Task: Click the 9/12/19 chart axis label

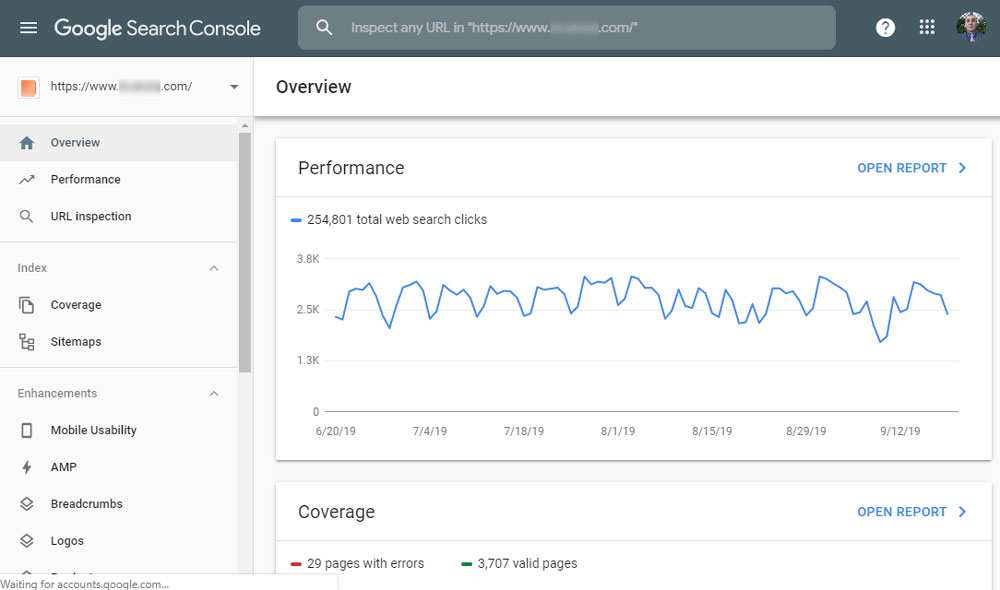Action: pos(900,431)
